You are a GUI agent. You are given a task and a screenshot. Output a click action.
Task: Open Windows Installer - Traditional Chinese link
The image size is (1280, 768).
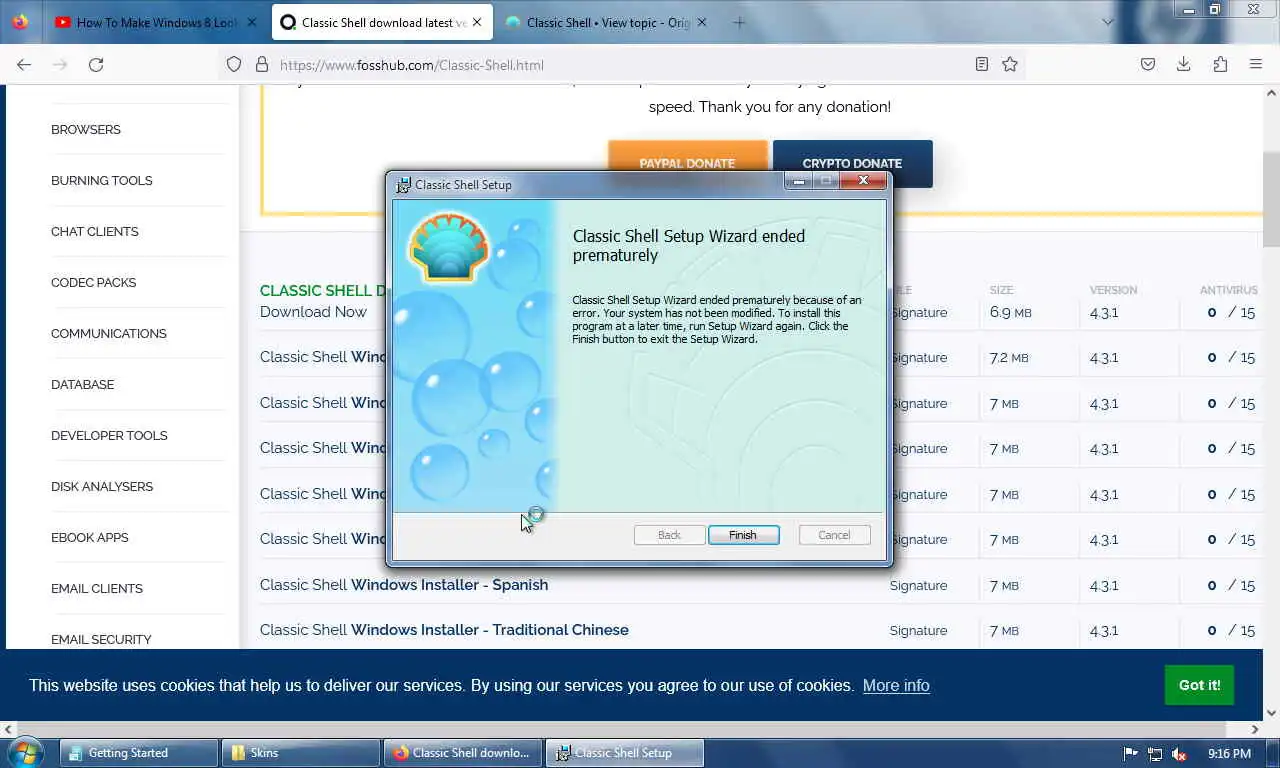(x=444, y=630)
